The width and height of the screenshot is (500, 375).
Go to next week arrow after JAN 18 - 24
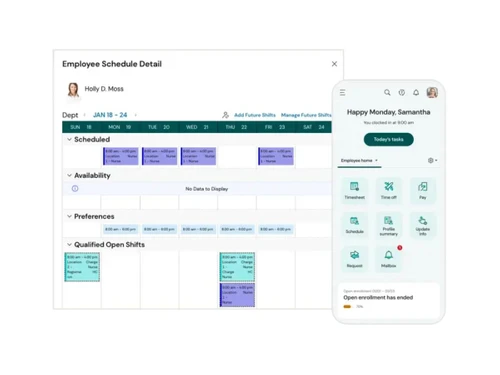135,115
